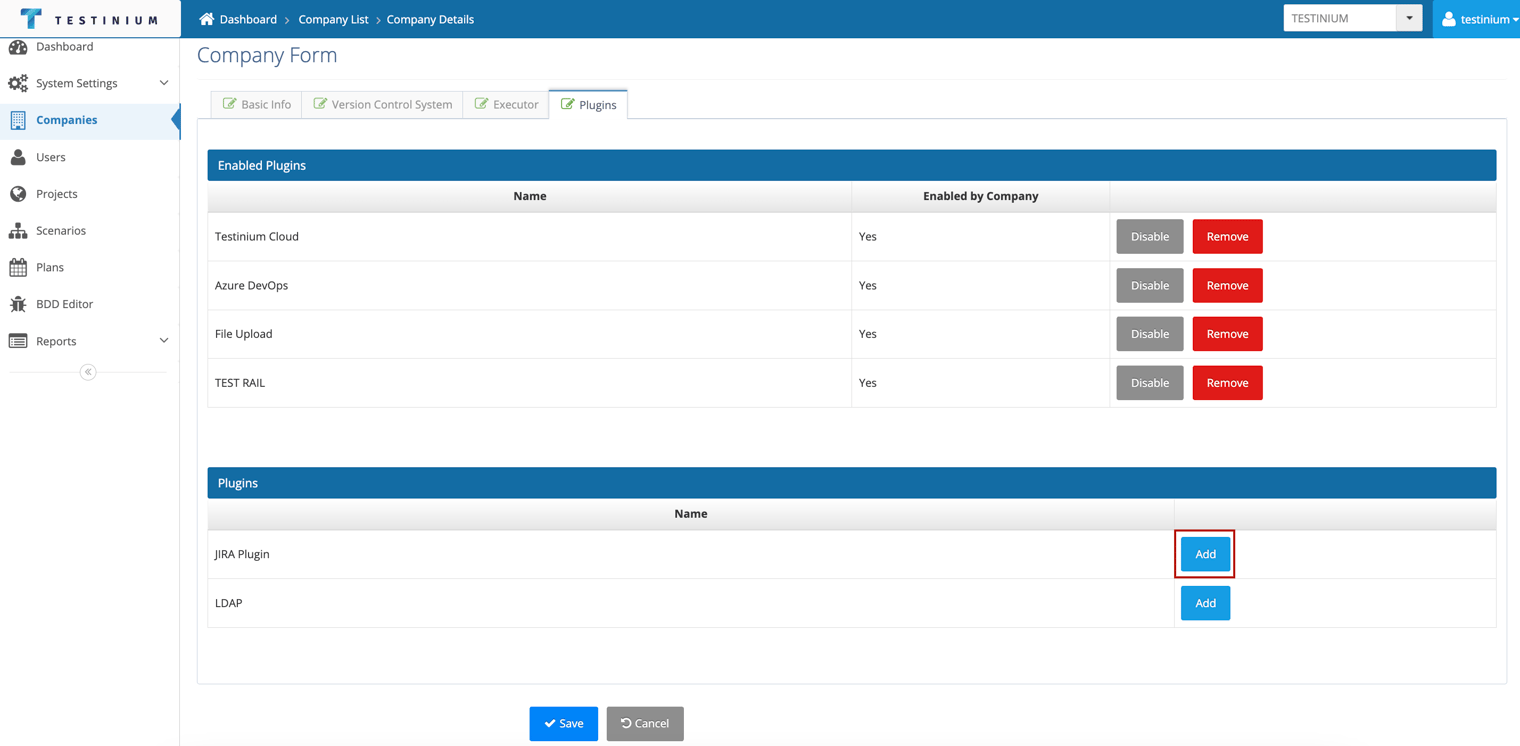Switch to the Executor tab

[x=506, y=104]
